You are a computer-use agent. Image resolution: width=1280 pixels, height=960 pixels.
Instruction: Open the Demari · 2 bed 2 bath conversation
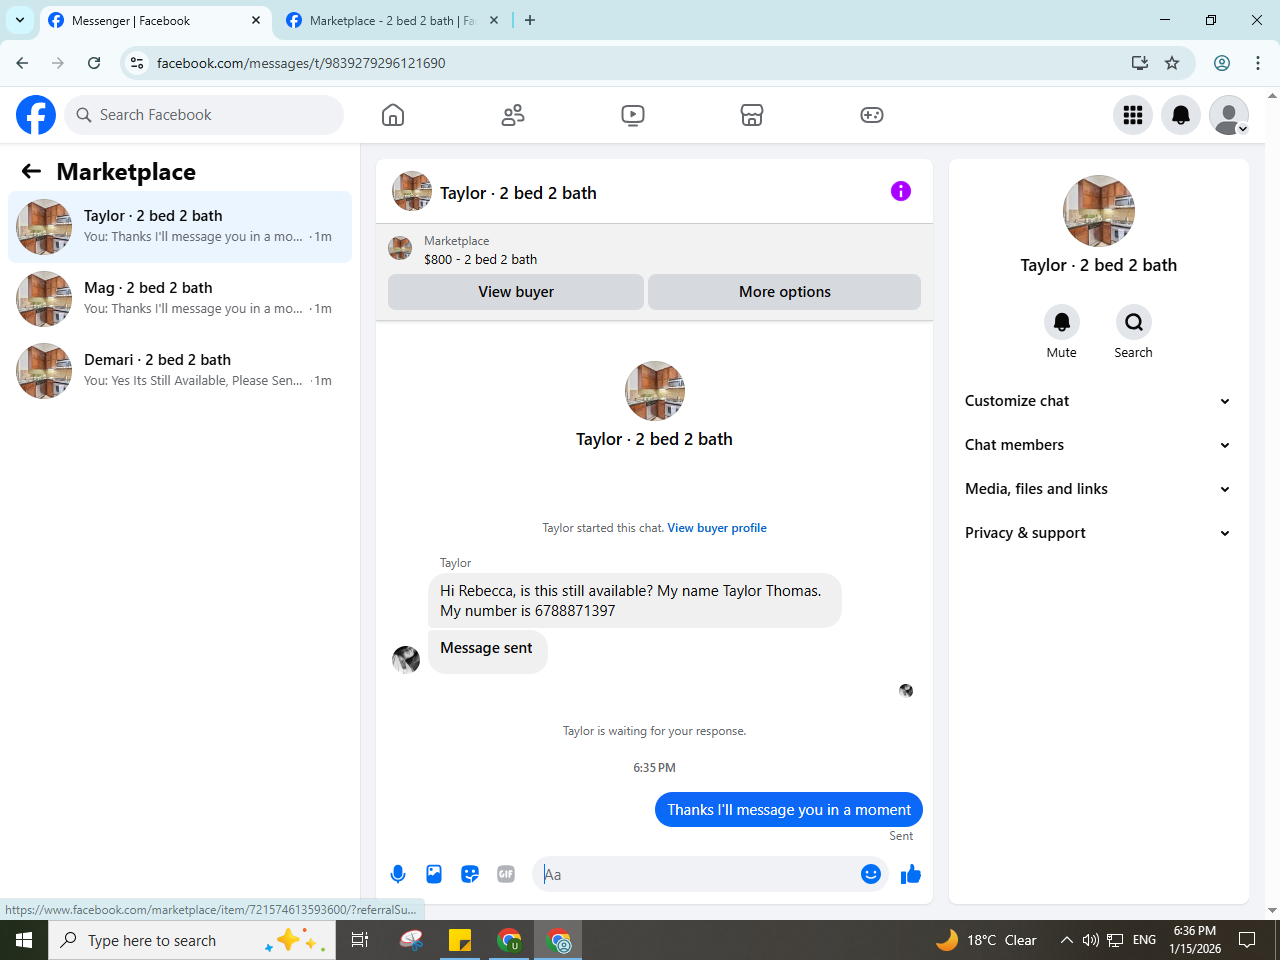point(180,371)
